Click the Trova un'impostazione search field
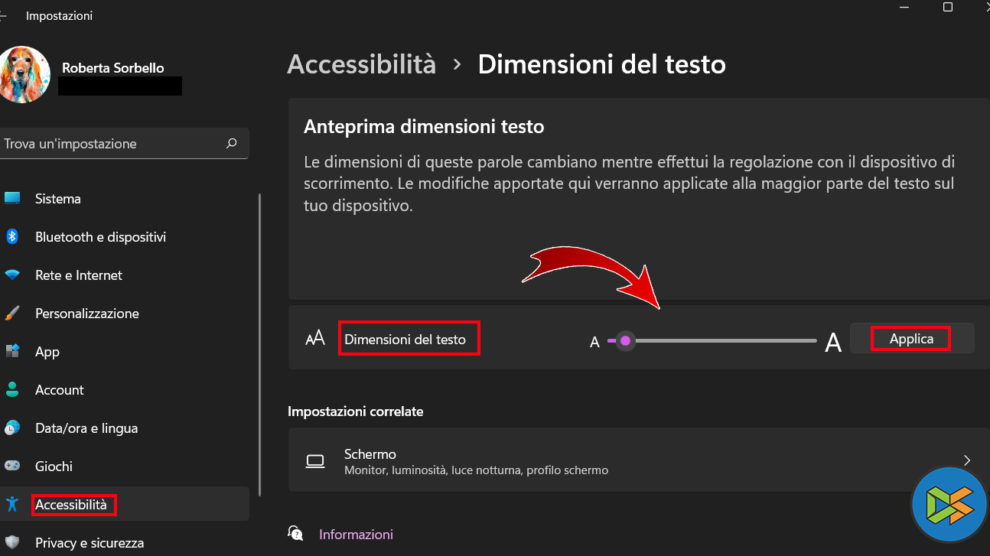This screenshot has height=556, width=990. [x=110, y=143]
